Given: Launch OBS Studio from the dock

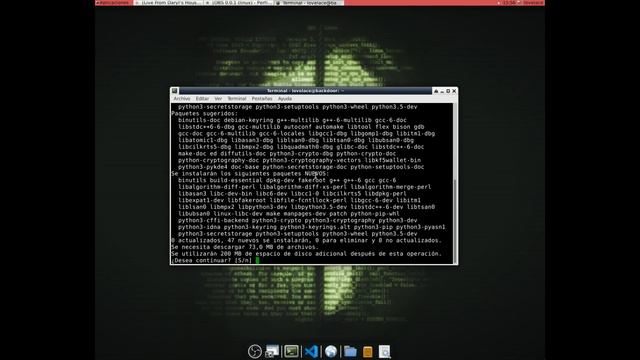Looking at the screenshot, I should pyautogui.click(x=255, y=351).
